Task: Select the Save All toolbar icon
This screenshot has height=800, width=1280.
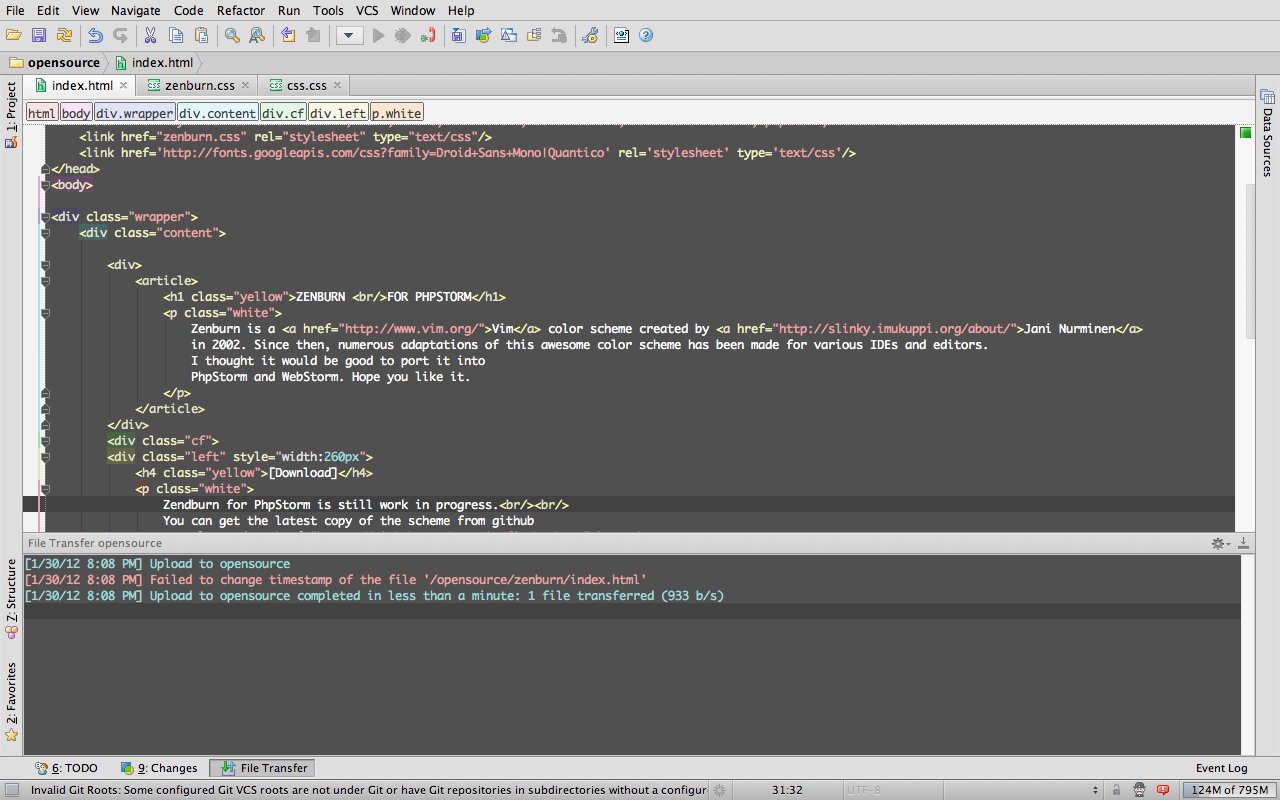Action: point(38,35)
